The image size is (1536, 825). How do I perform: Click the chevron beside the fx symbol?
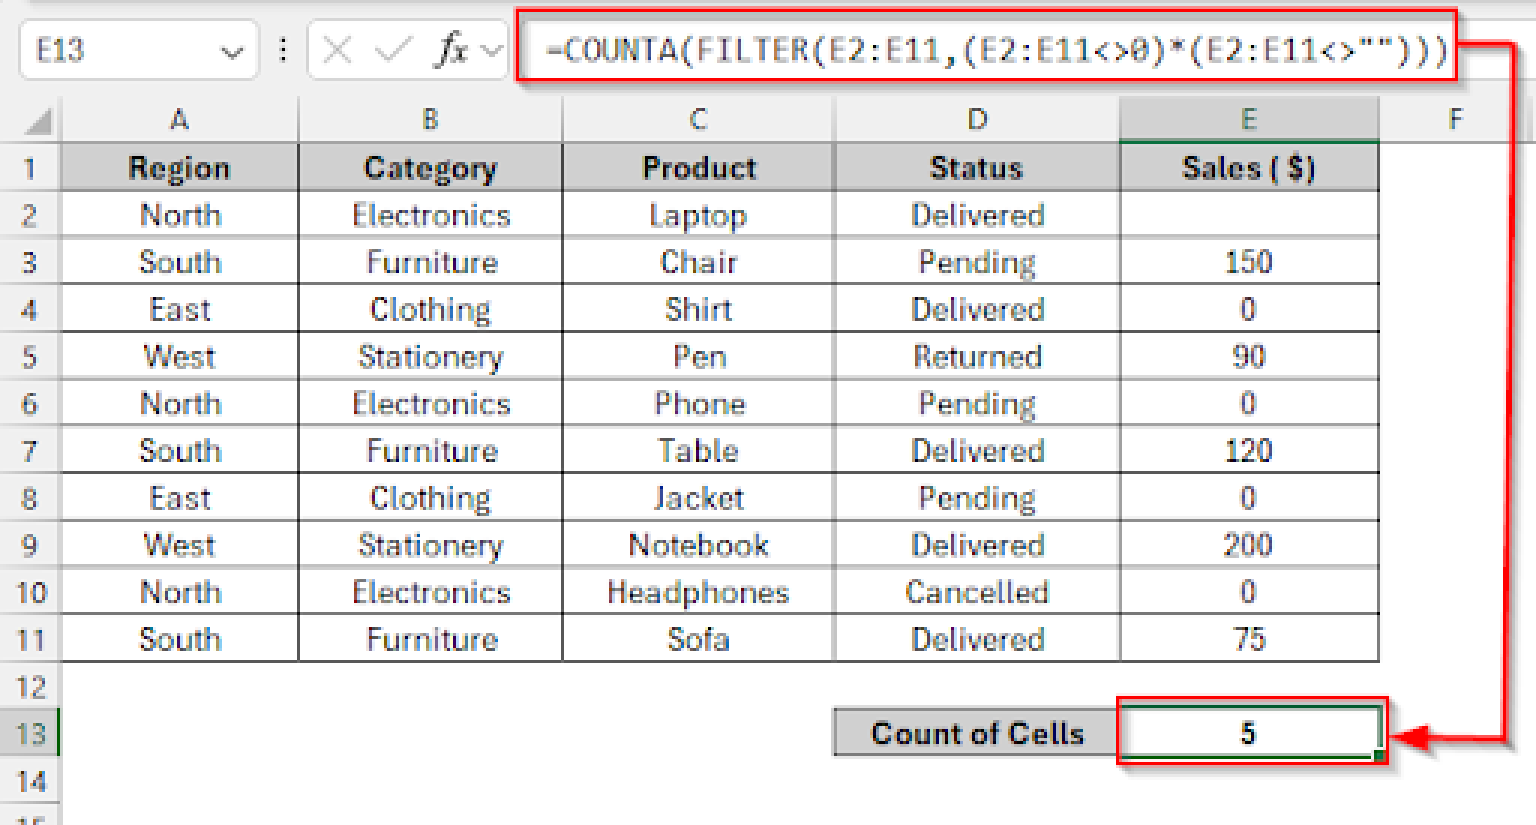(490, 50)
